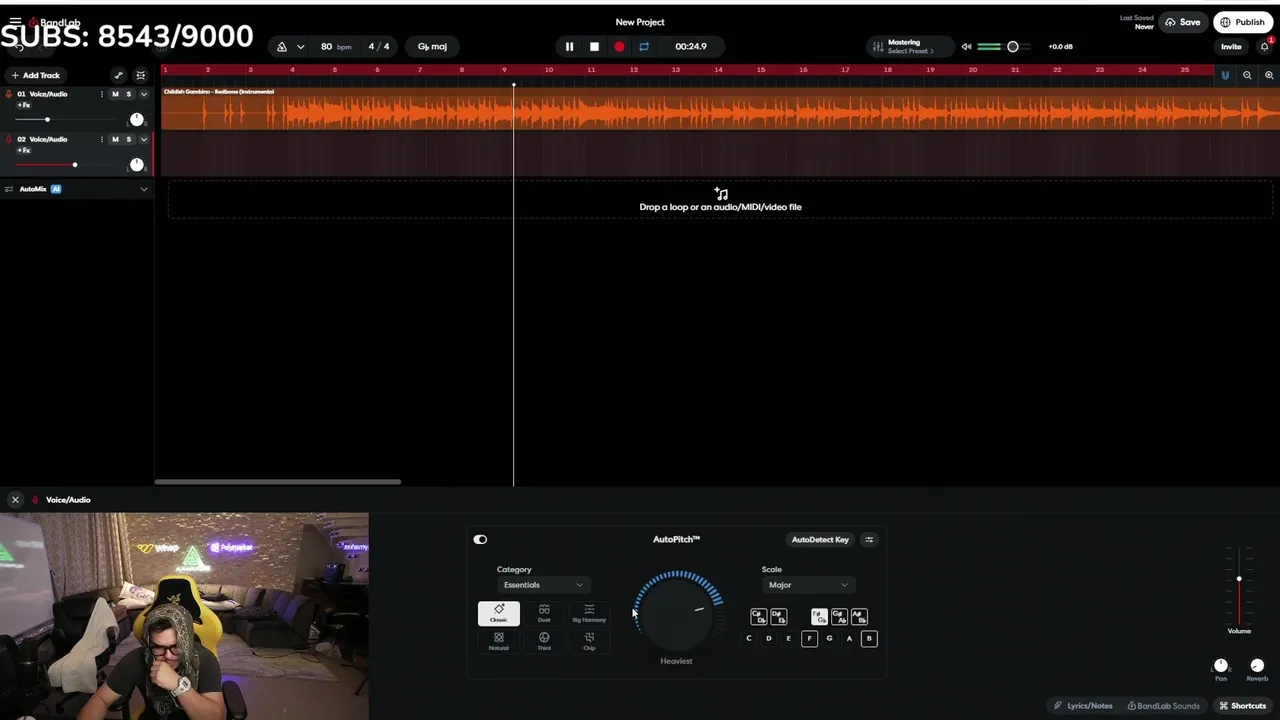Open the Category Essentials dropdown
This screenshot has height=720, width=1280.
[x=543, y=585]
